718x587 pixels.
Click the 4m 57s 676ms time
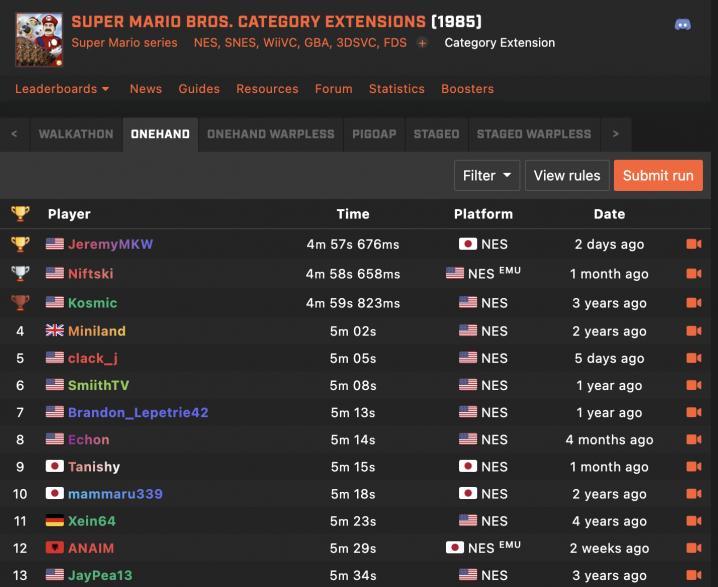click(353, 244)
